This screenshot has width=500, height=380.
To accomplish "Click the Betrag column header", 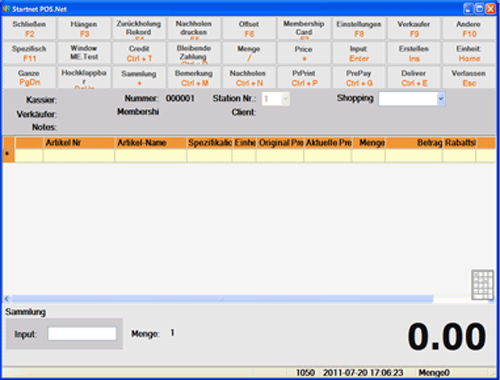I will pyautogui.click(x=414, y=143).
